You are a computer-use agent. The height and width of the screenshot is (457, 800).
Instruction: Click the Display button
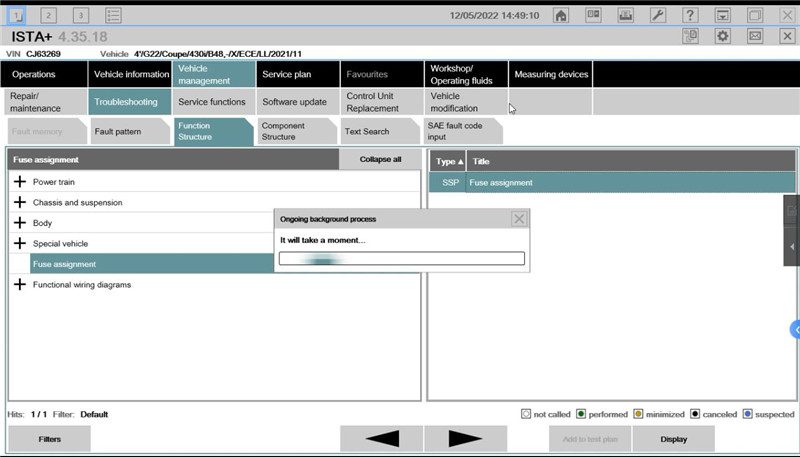point(673,439)
